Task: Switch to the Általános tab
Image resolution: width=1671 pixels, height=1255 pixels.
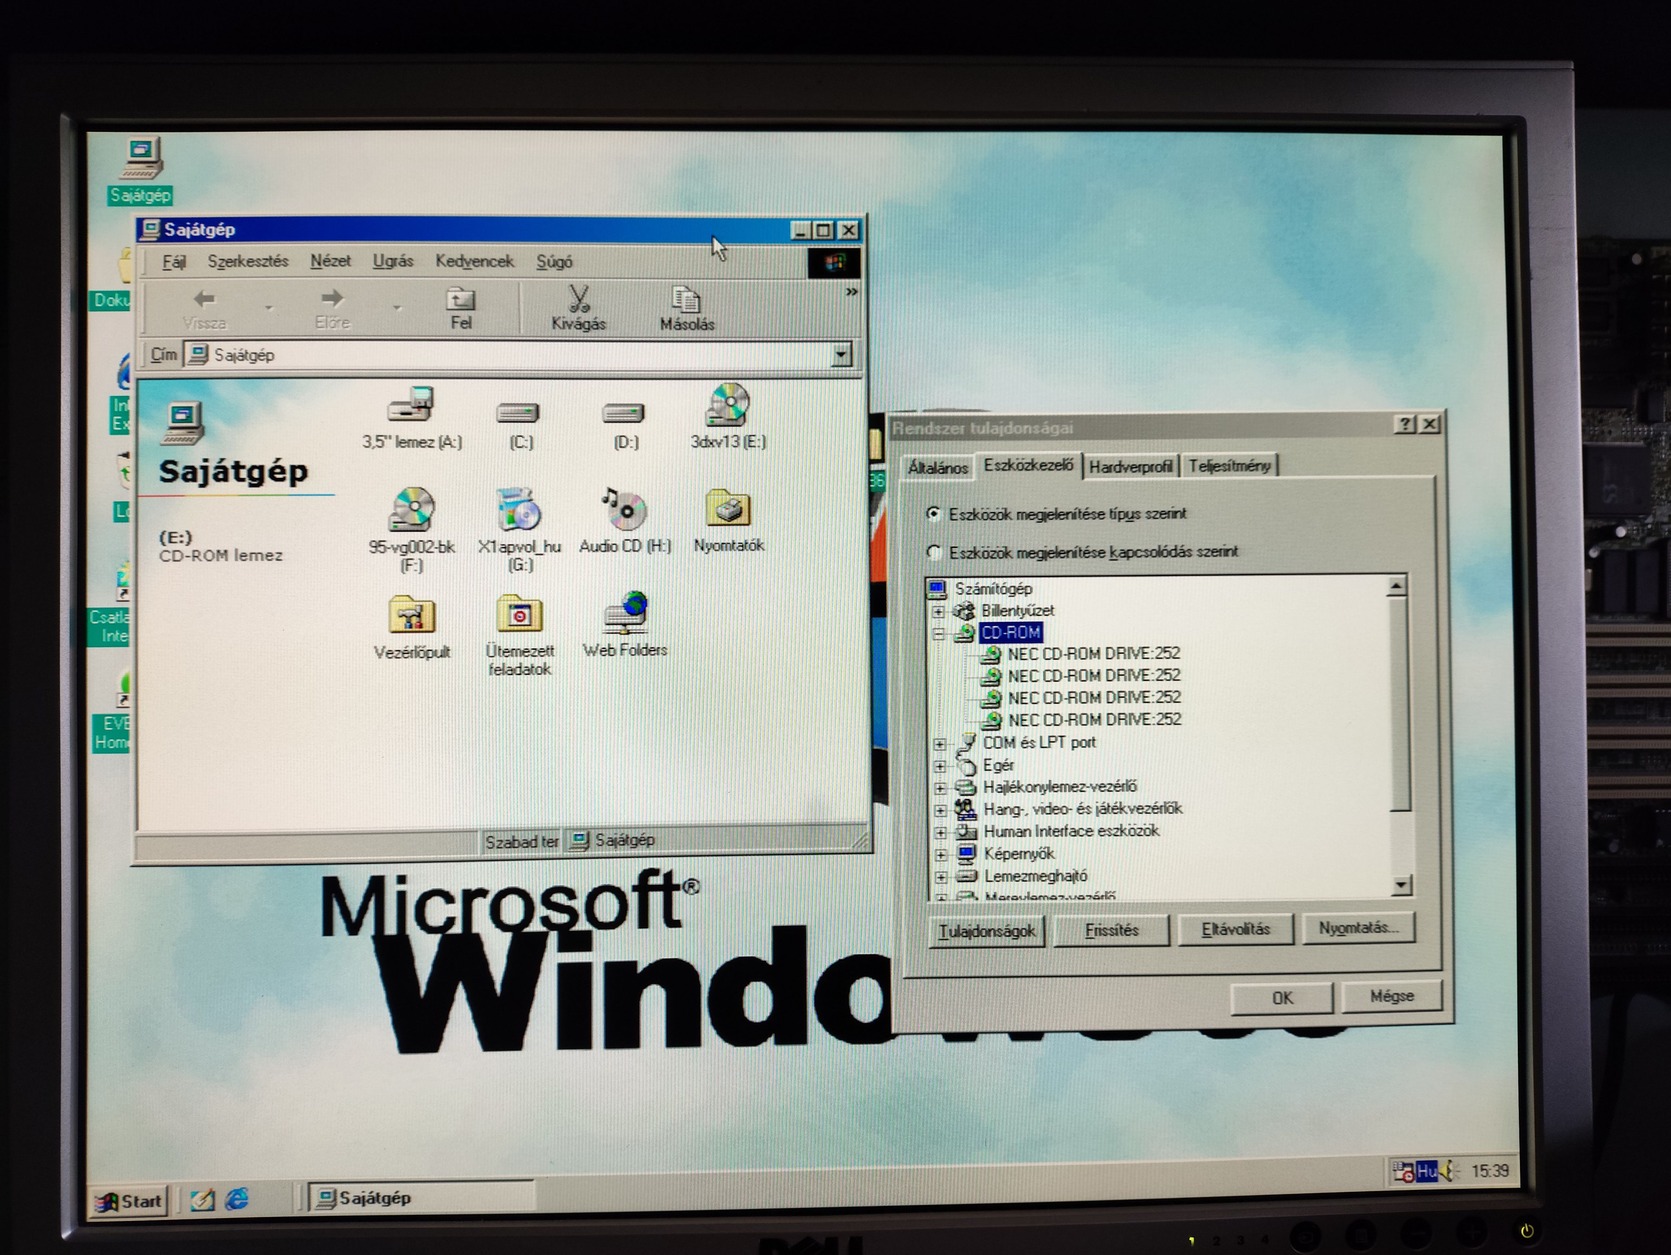Action: point(937,467)
